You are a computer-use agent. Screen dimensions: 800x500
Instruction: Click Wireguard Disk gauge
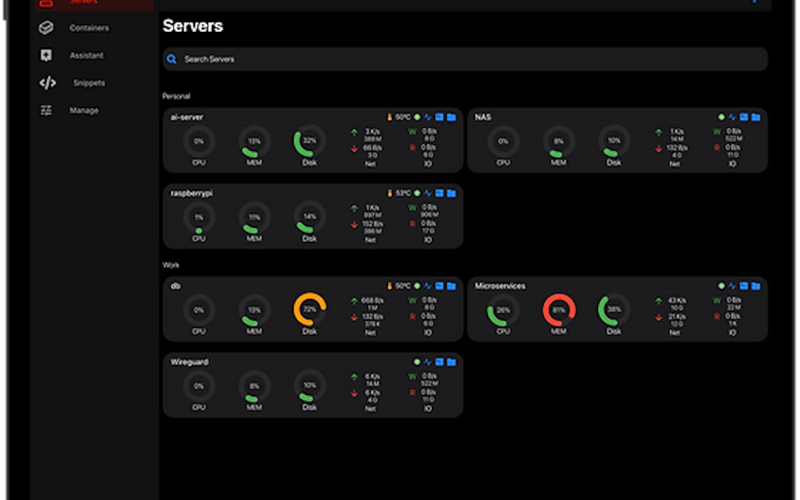tap(310, 386)
